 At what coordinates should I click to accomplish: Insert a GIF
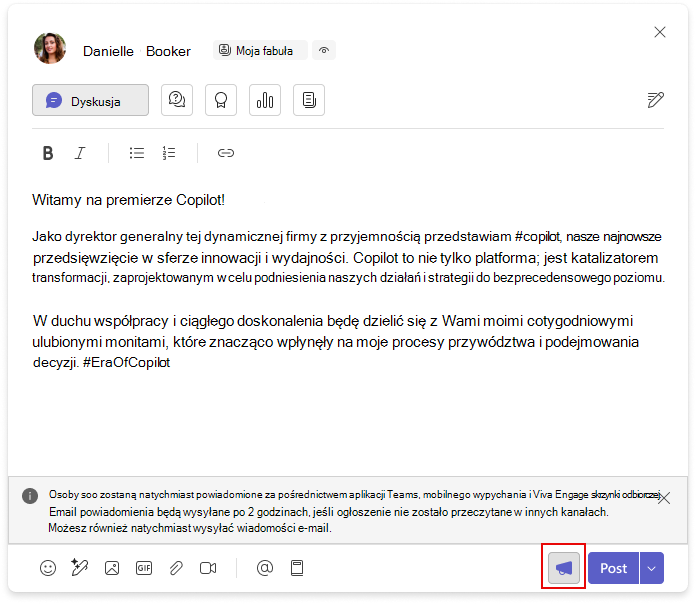point(144,568)
